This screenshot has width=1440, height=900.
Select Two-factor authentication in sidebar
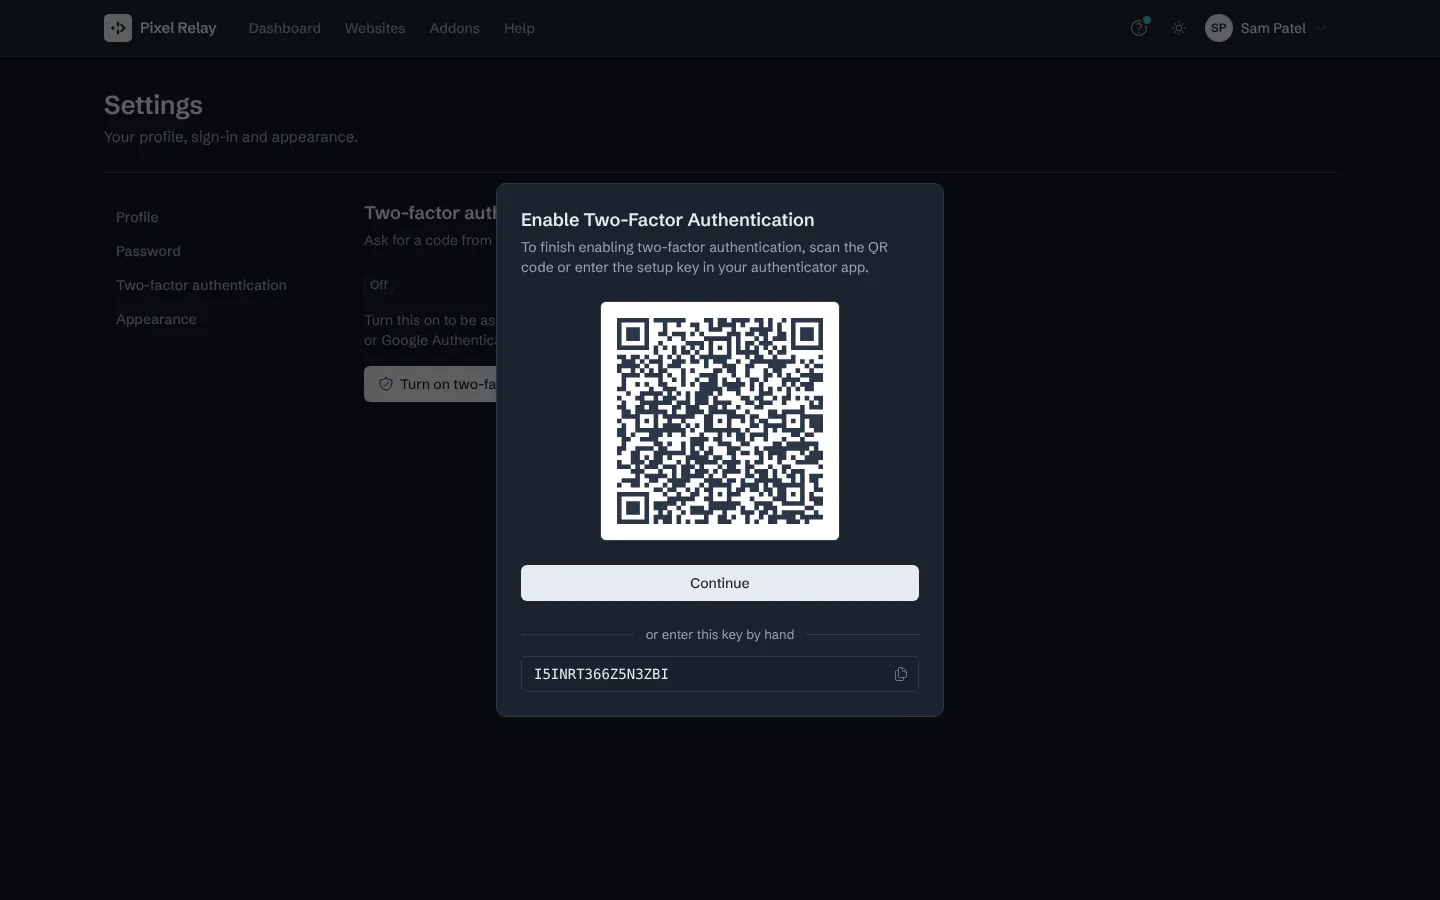[x=201, y=285]
